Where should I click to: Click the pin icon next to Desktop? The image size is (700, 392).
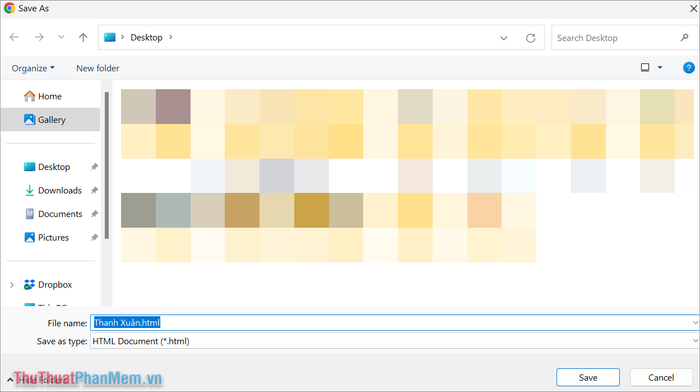point(94,167)
